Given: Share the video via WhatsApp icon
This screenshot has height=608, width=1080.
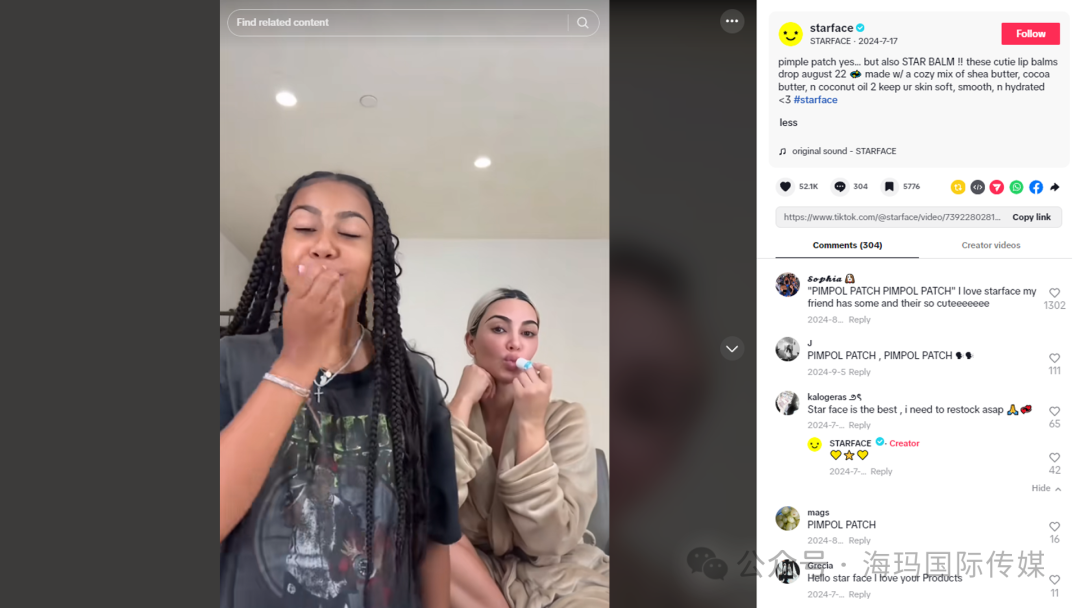Looking at the screenshot, I should (1017, 187).
